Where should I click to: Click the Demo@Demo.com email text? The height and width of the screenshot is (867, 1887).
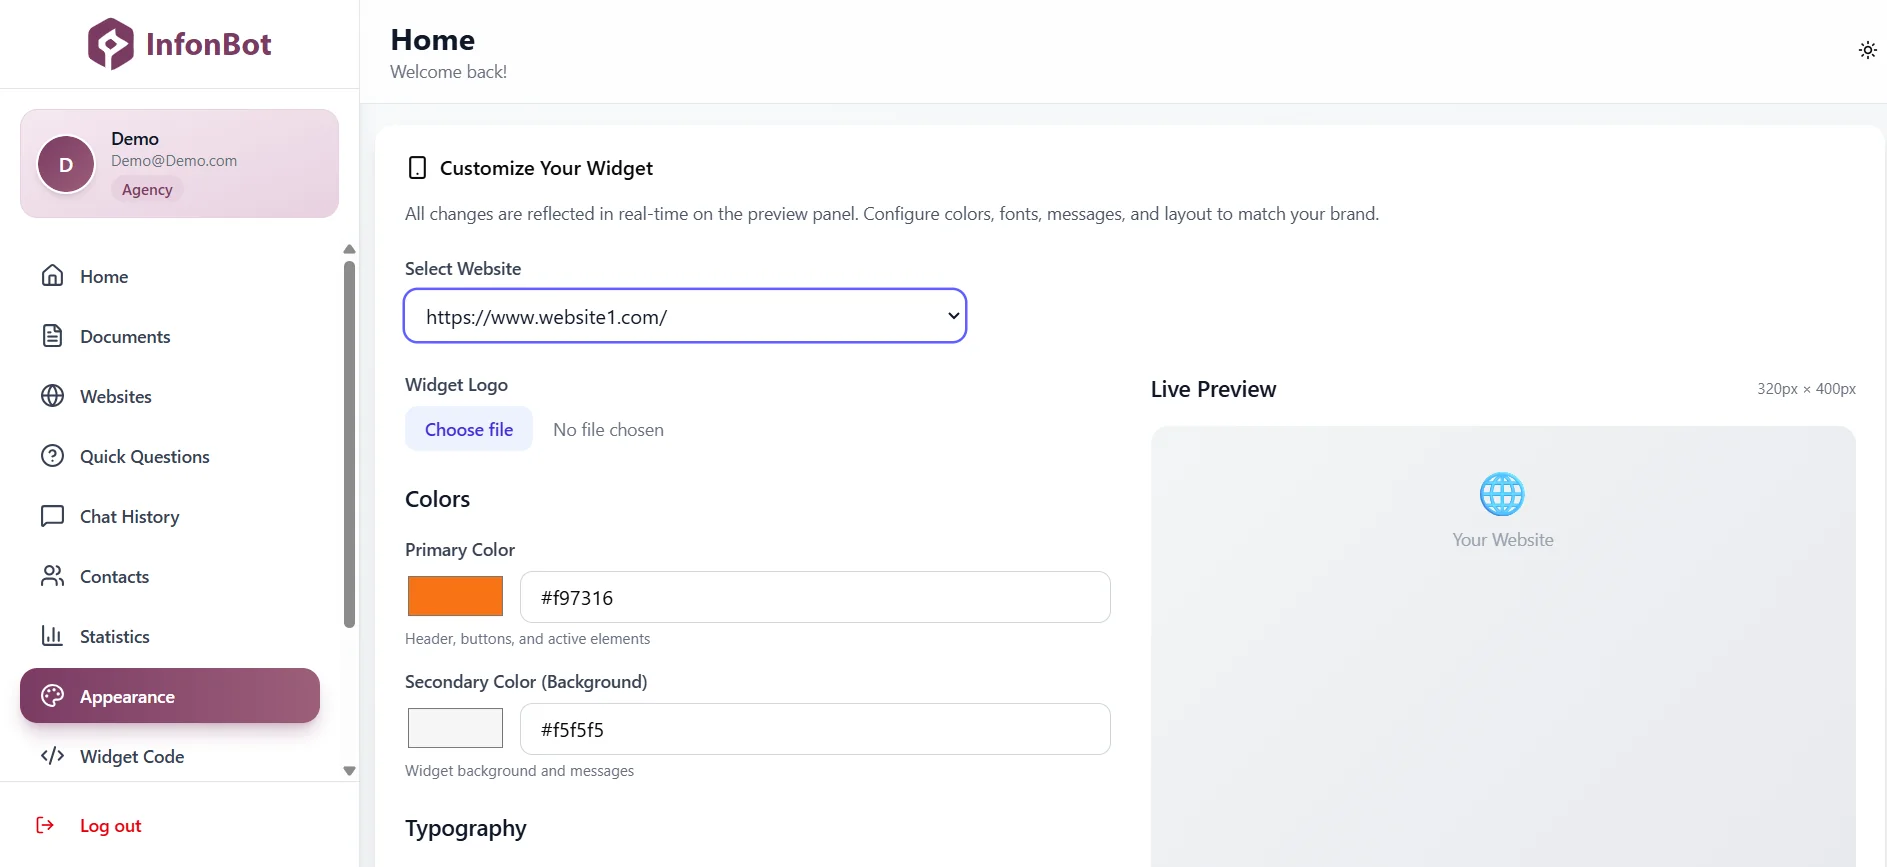pos(174,161)
